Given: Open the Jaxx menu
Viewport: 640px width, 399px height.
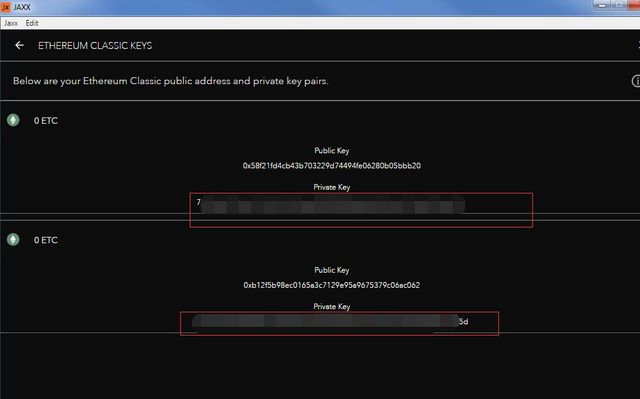Looking at the screenshot, I should (x=11, y=23).
